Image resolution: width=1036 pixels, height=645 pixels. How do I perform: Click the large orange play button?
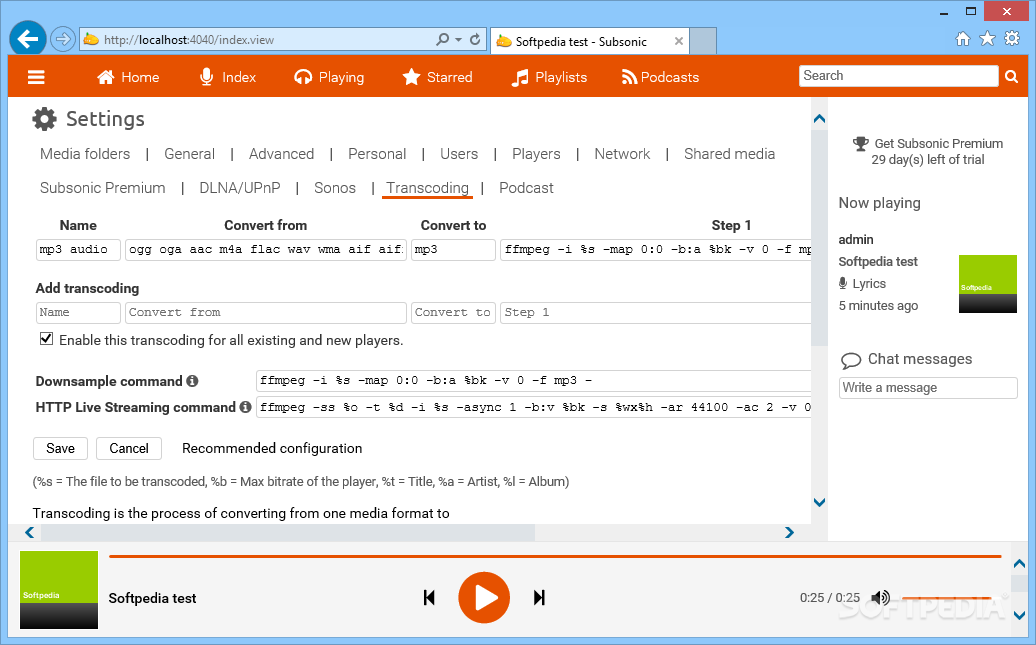click(x=484, y=597)
